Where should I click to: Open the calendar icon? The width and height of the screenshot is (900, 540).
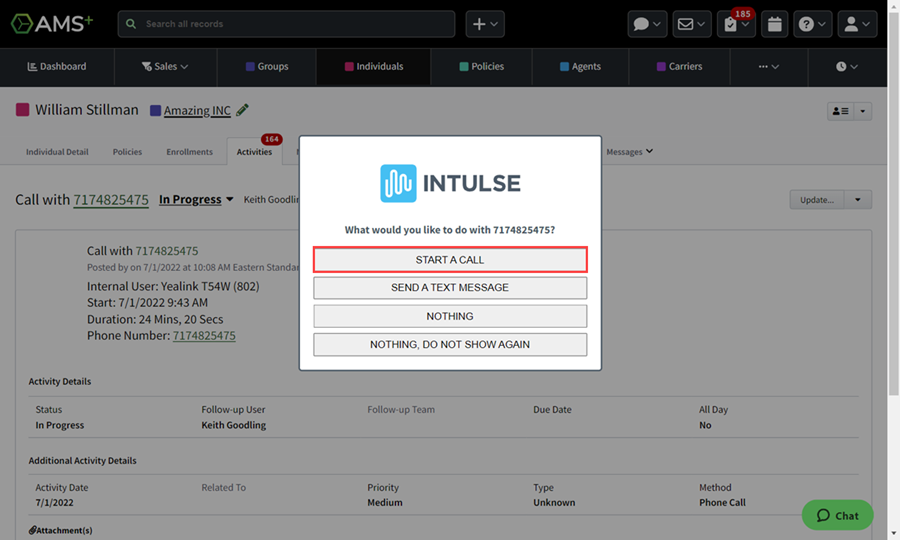click(x=774, y=24)
